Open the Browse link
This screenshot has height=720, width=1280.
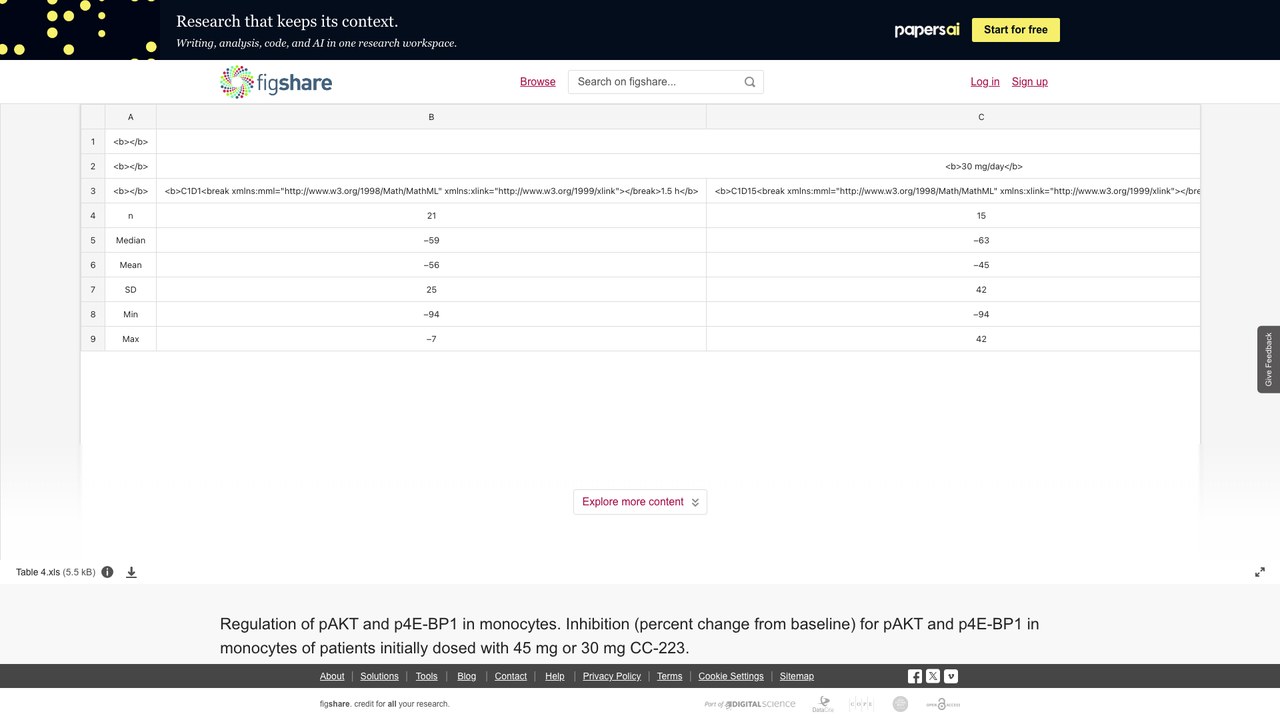[538, 82]
